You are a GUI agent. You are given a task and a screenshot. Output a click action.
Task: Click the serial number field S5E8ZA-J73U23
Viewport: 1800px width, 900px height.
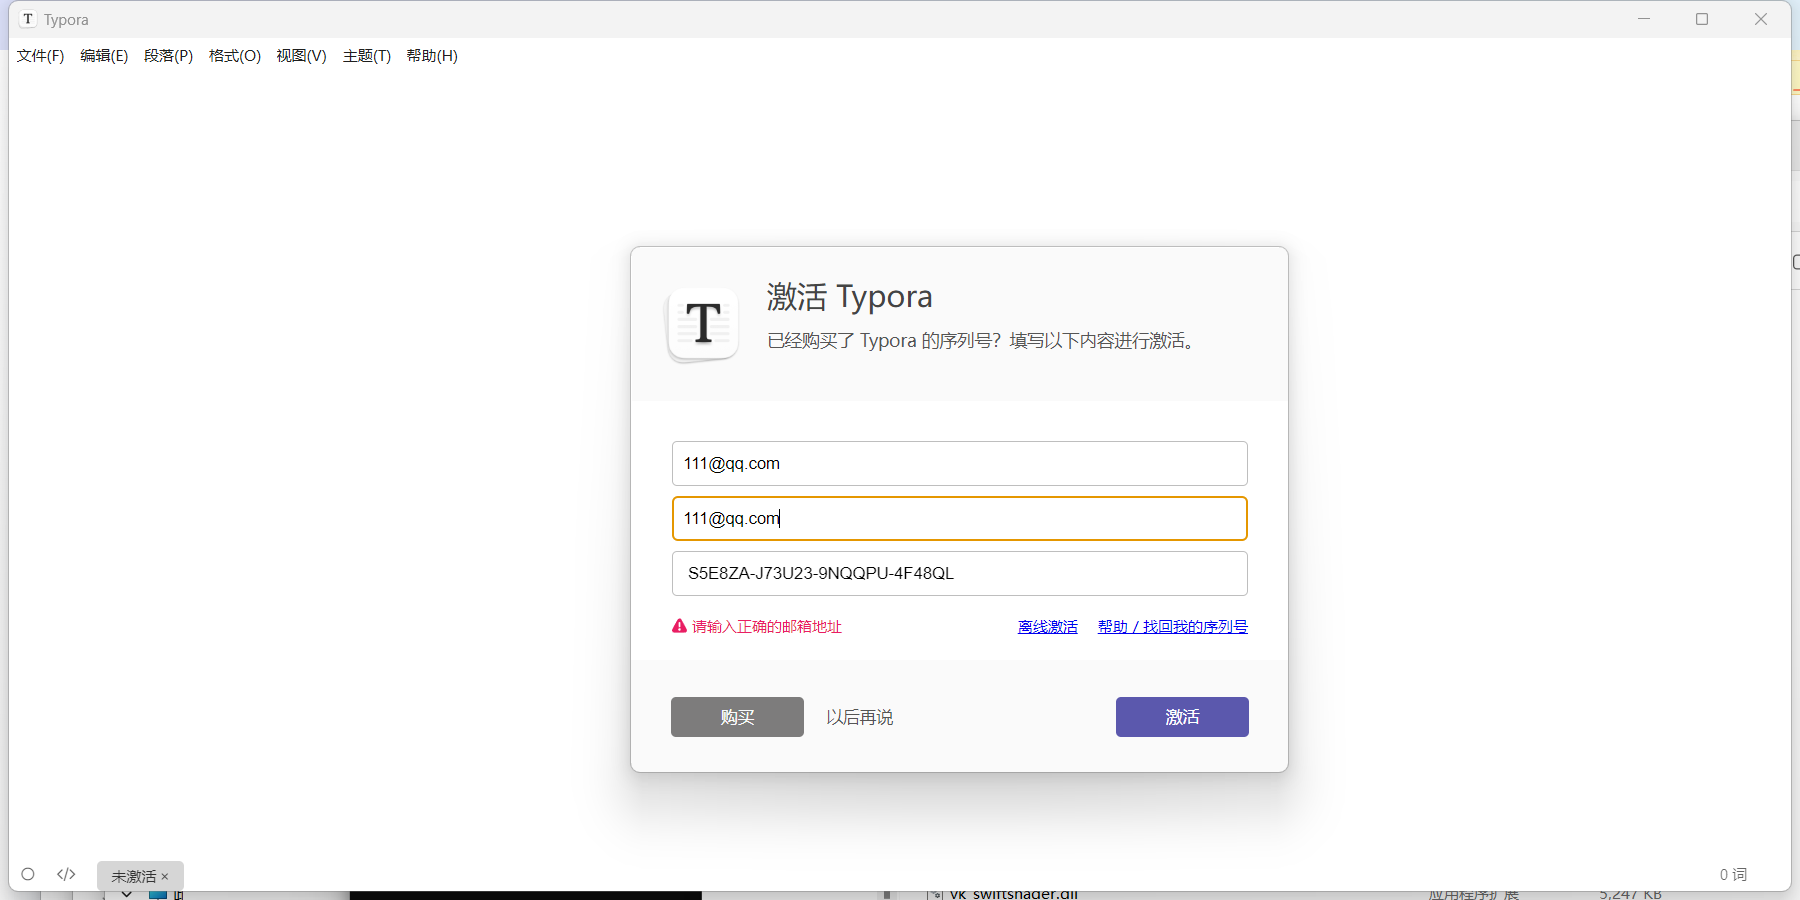(x=959, y=573)
